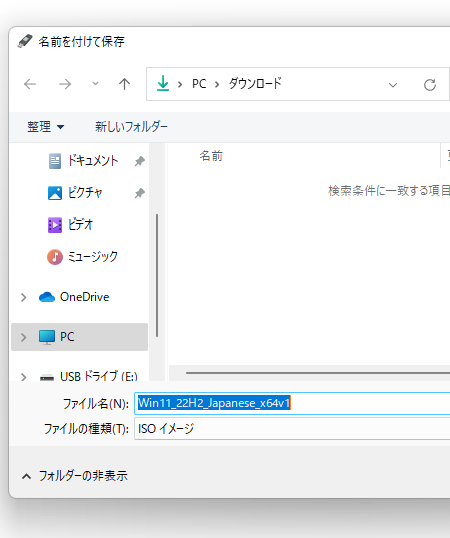Collapse folders with フォルダーの非表示
Viewport: 450px width, 538px height.
[x=75, y=476]
